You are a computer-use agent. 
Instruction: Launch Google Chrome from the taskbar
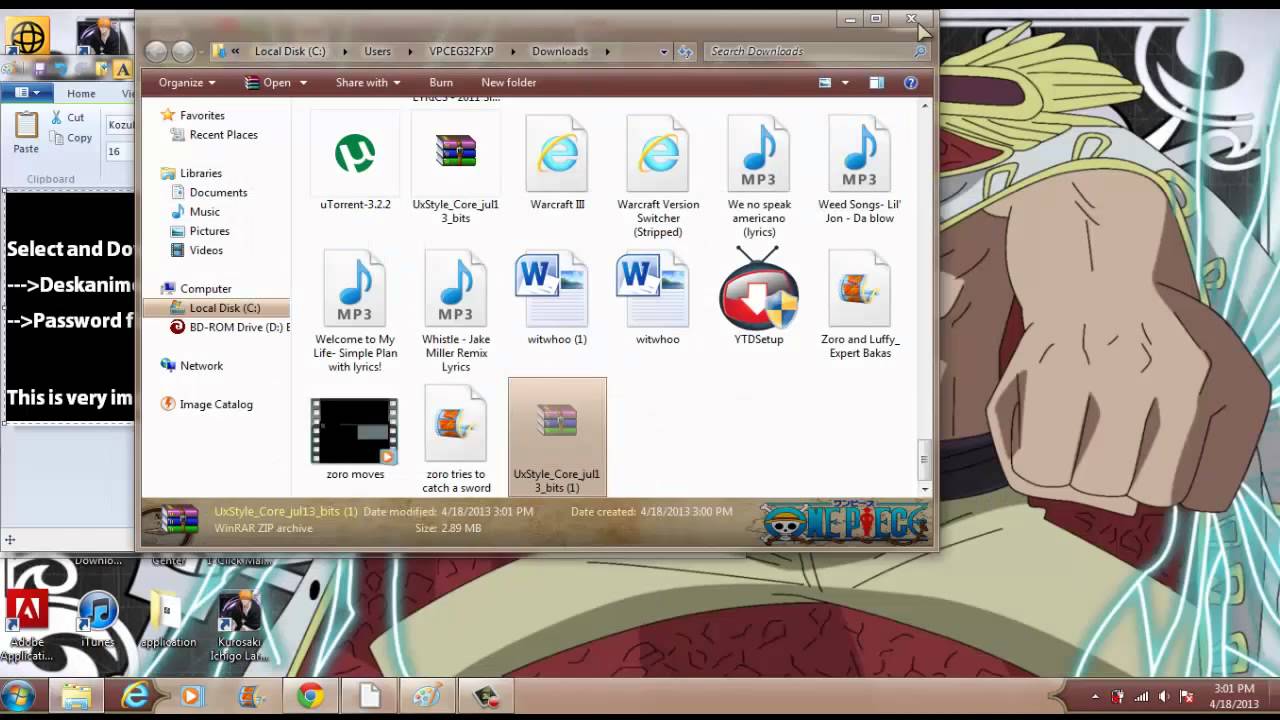311,697
